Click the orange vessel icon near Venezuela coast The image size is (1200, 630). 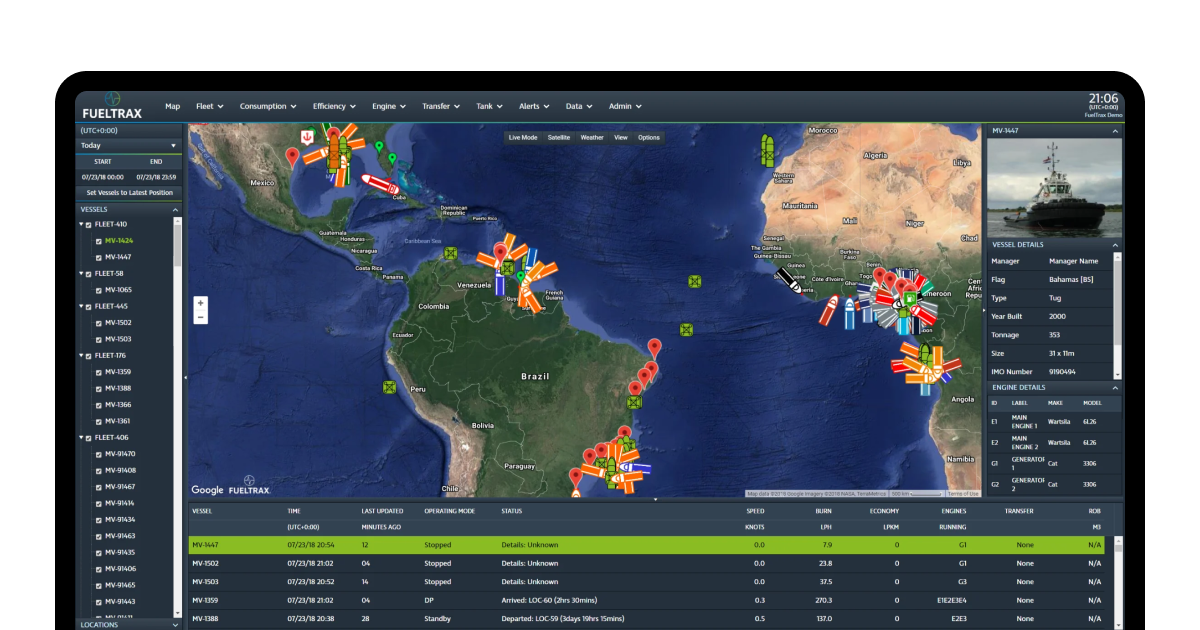(488, 259)
